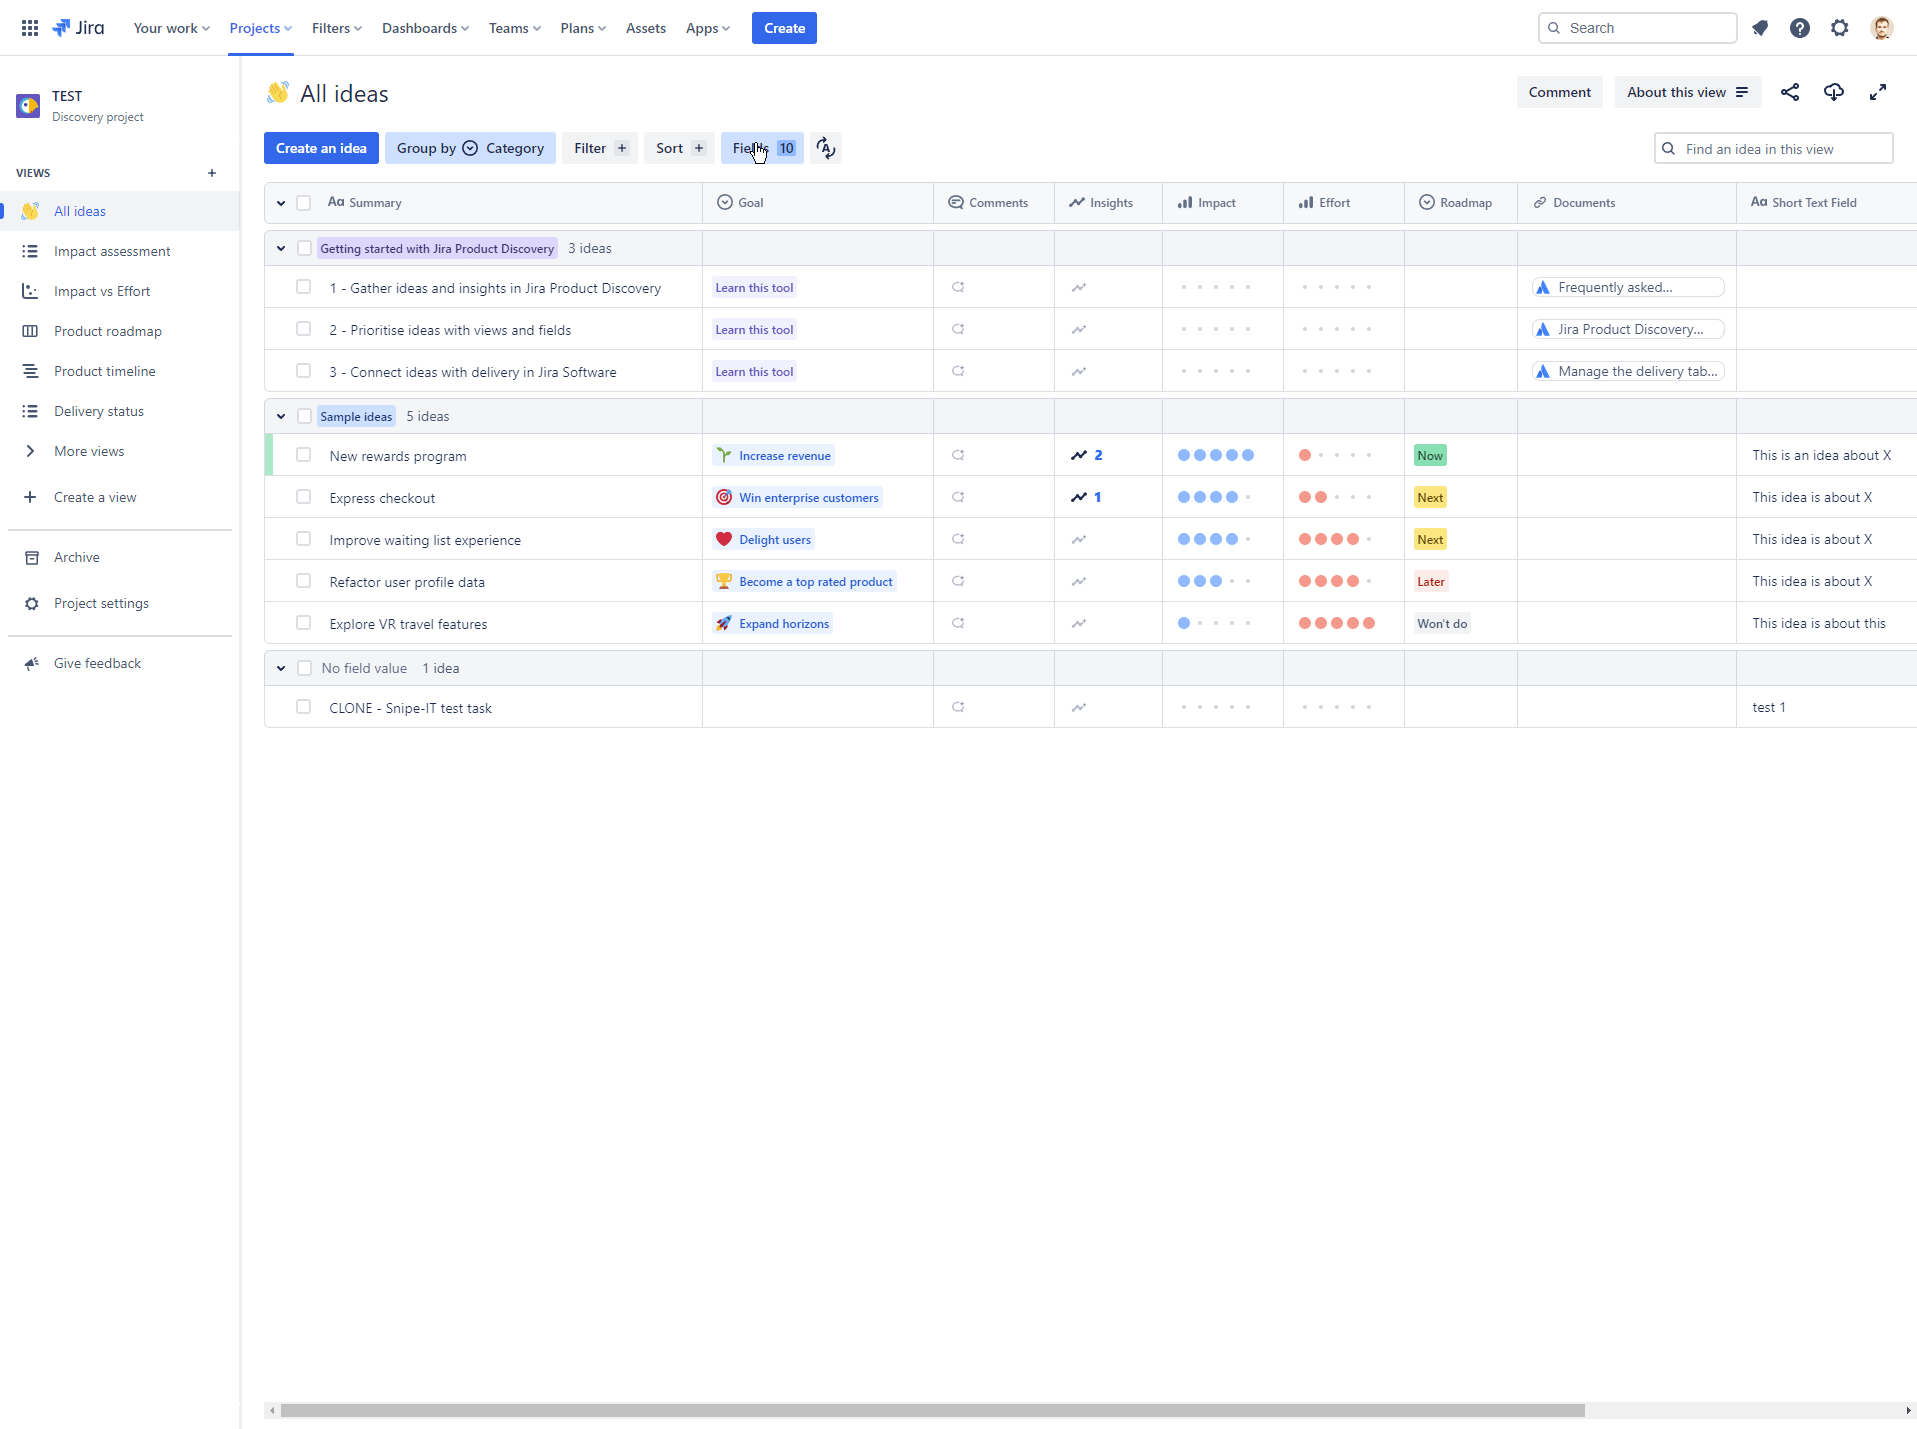Click the Impact dot rating for Express checkout

[1216, 497]
